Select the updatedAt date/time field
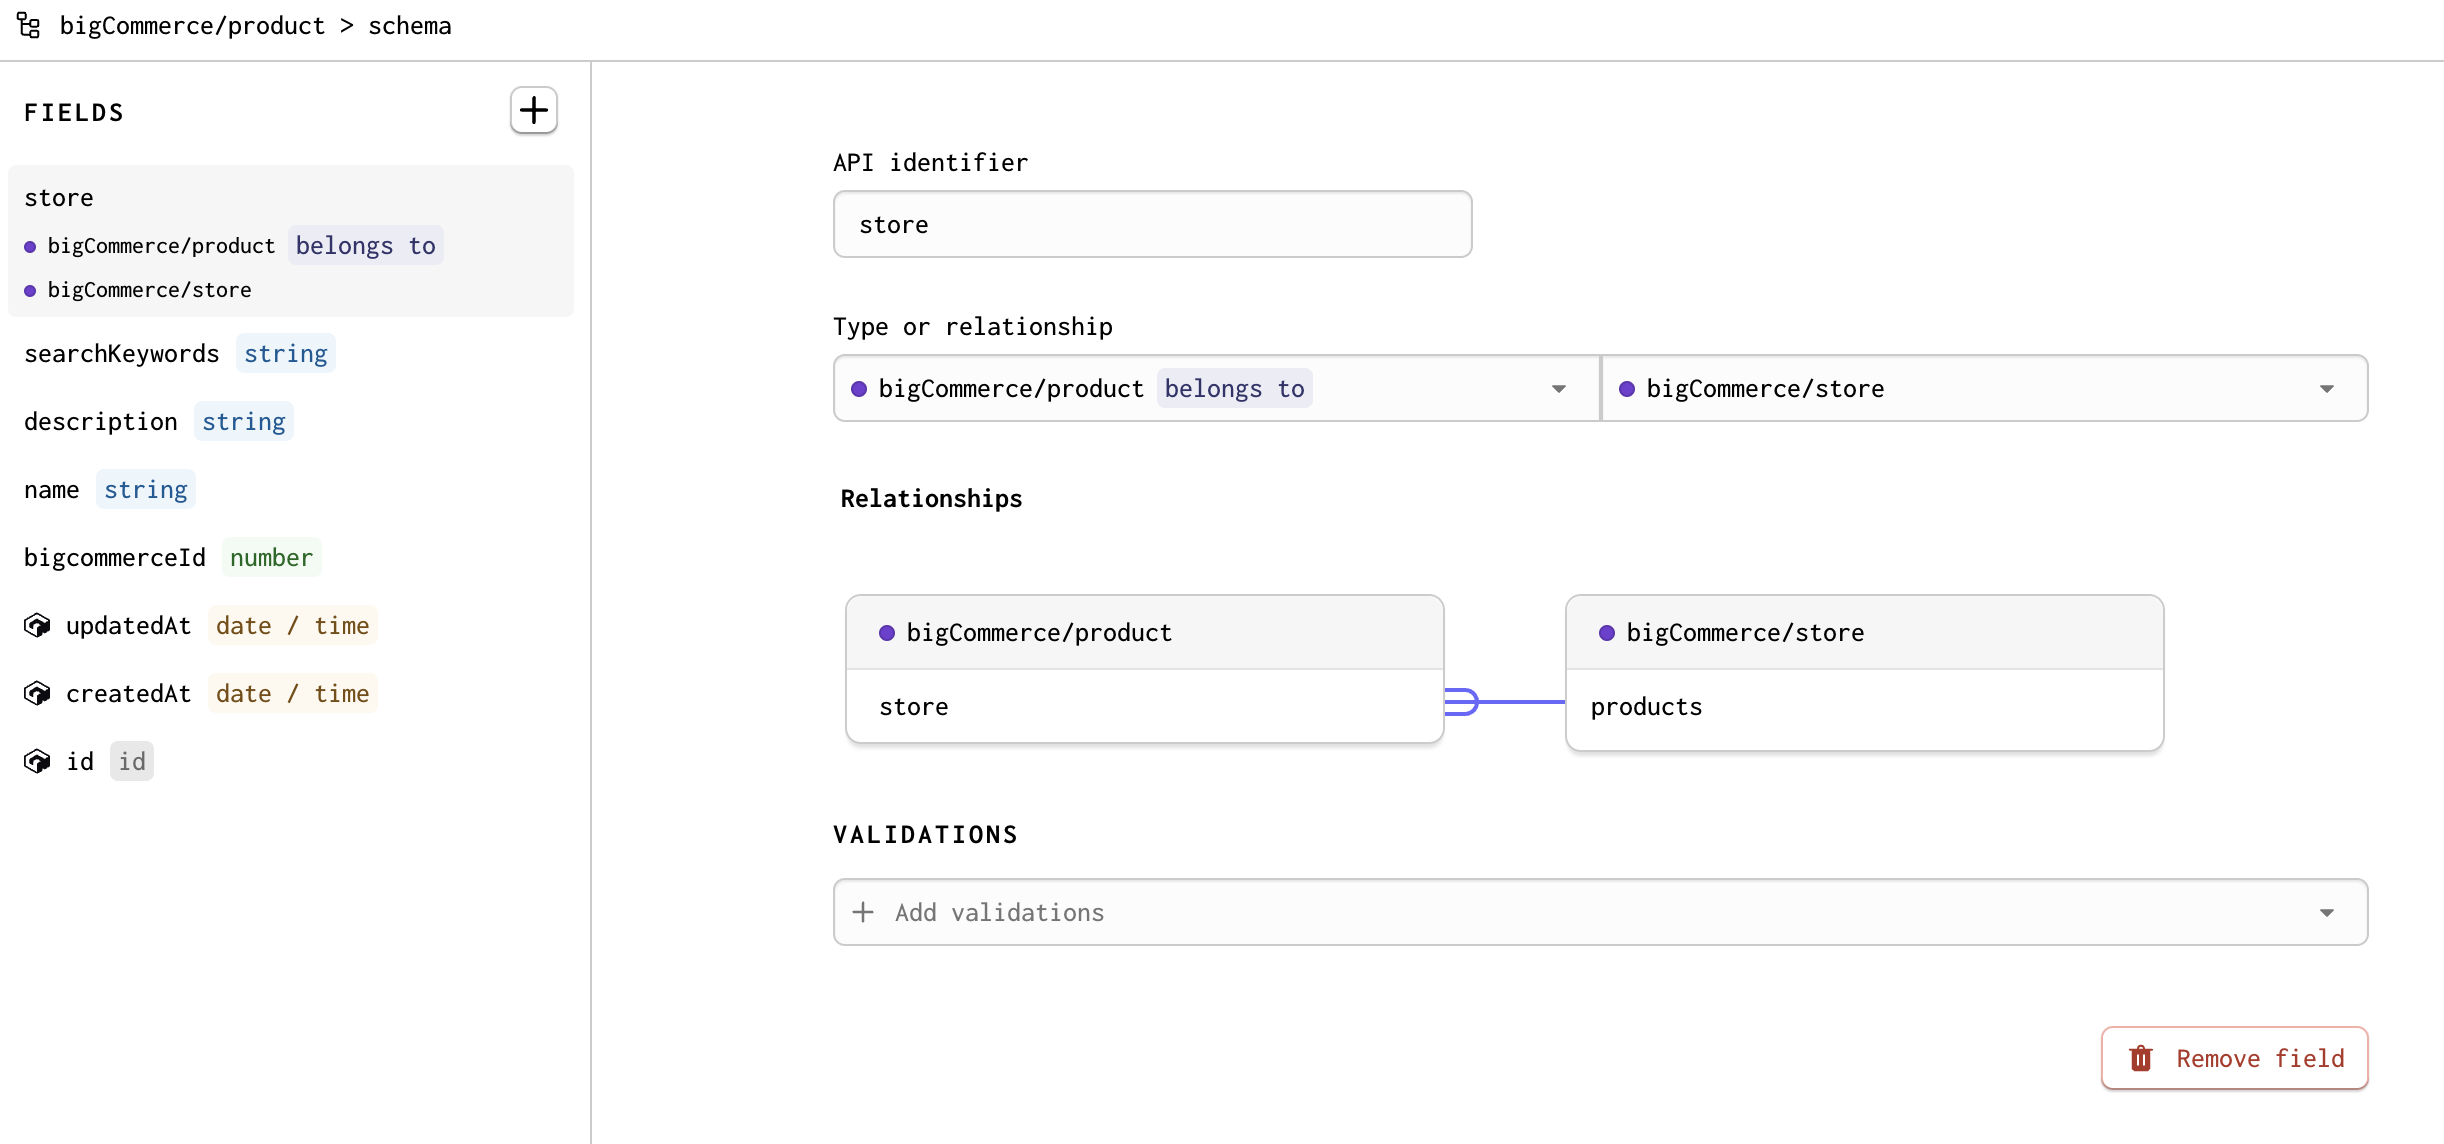The width and height of the screenshot is (2444, 1144). point(291,625)
